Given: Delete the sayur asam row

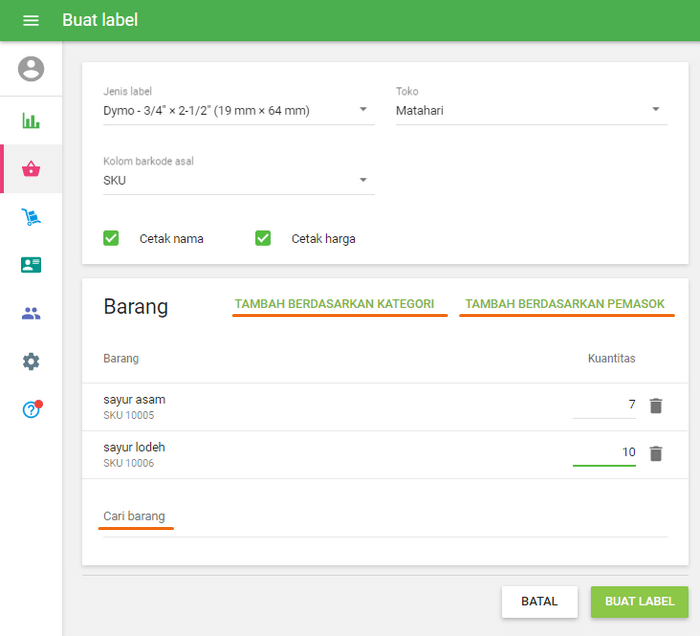Looking at the screenshot, I should [x=656, y=405].
